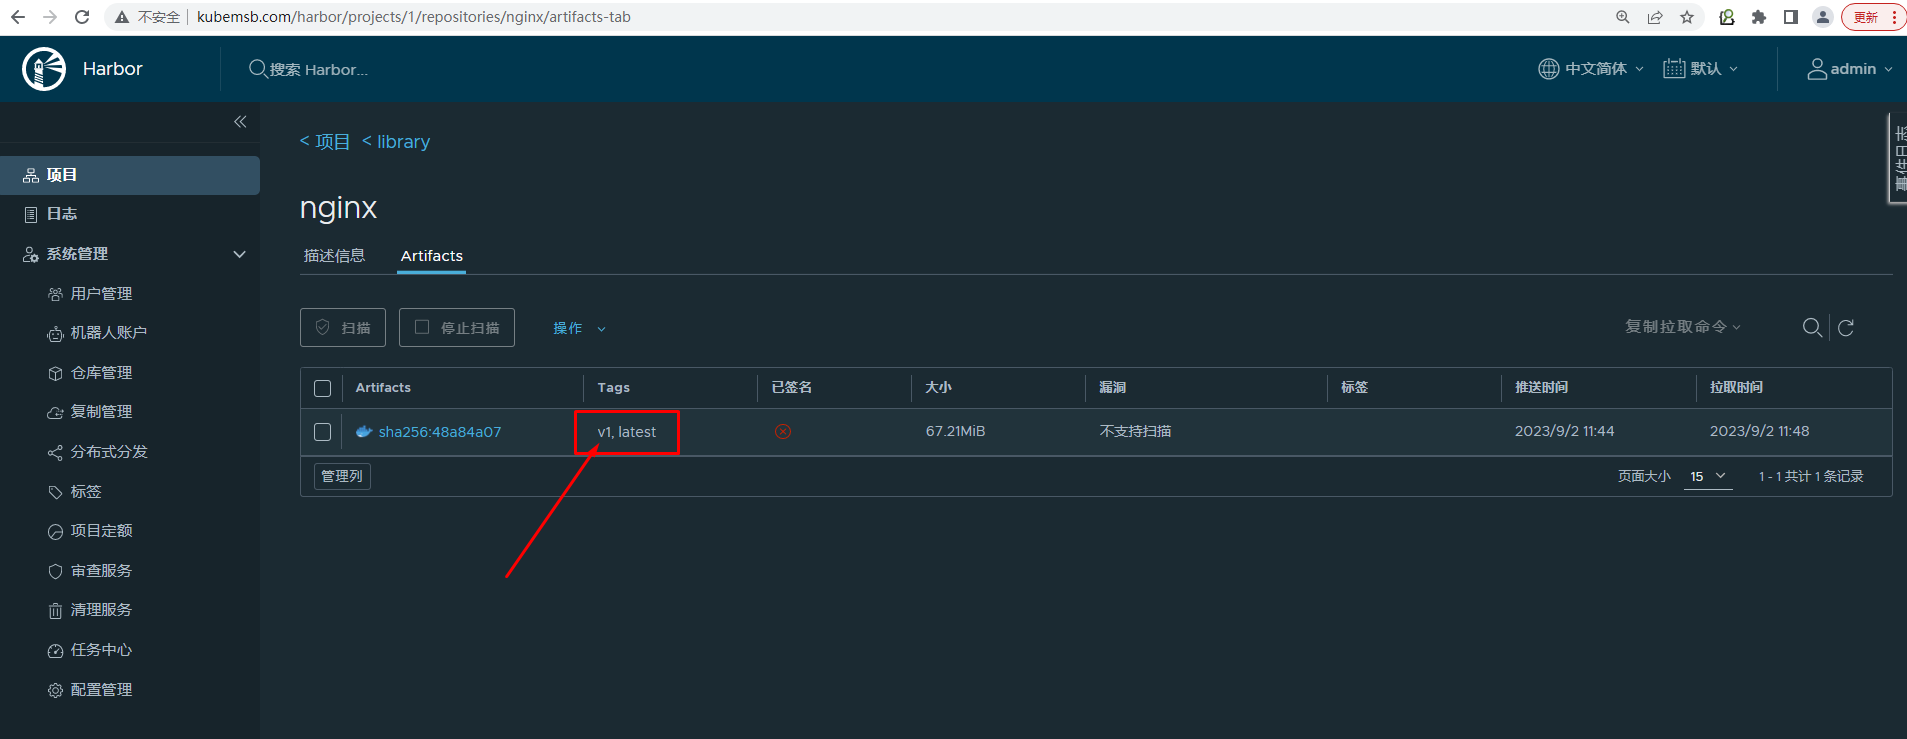Open 项目 in the sidebar
Screen dimensions: 1907x739
(x=130, y=175)
